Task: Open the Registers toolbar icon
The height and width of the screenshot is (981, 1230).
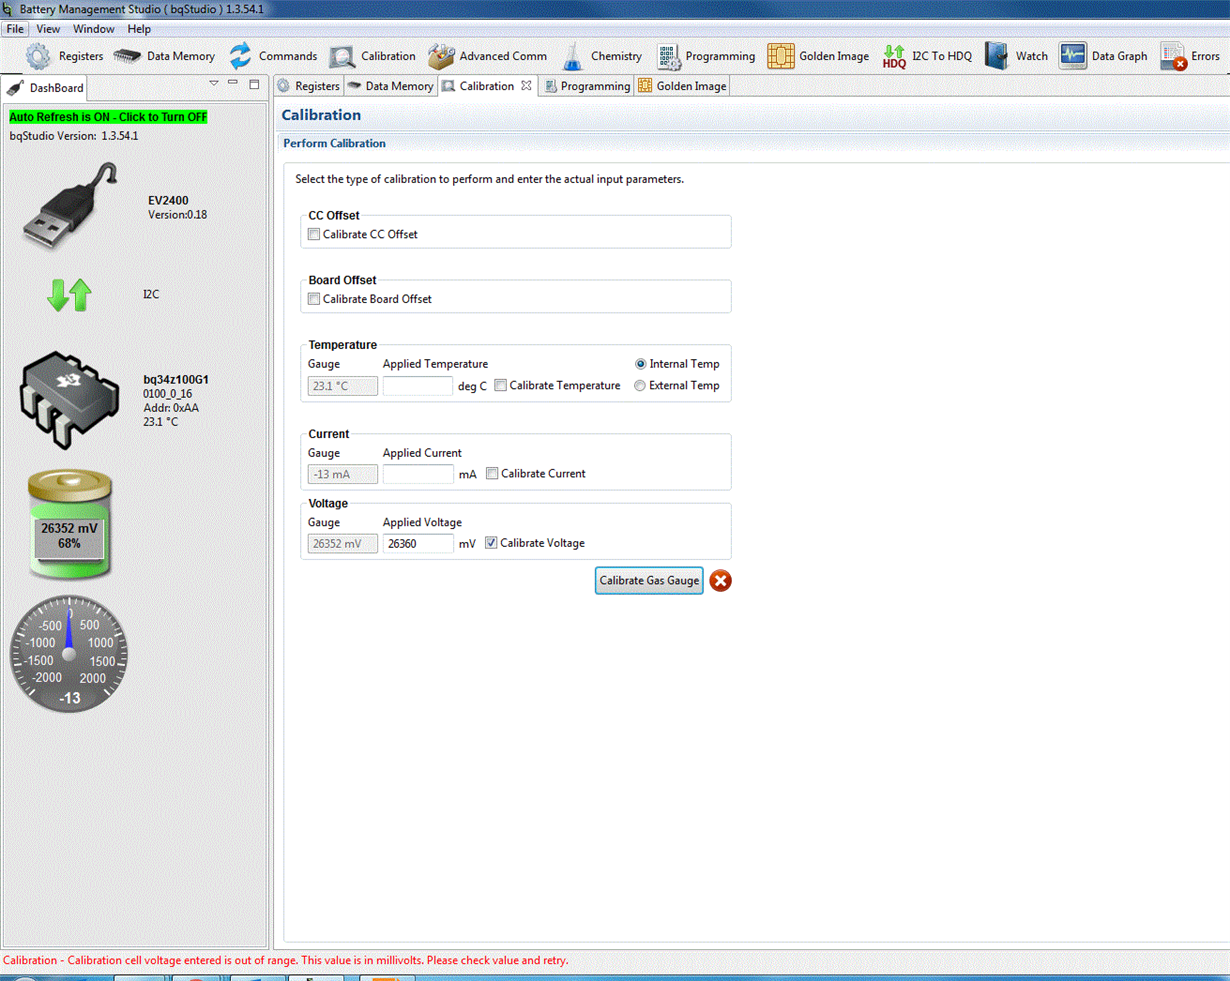Action: point(38,56)
